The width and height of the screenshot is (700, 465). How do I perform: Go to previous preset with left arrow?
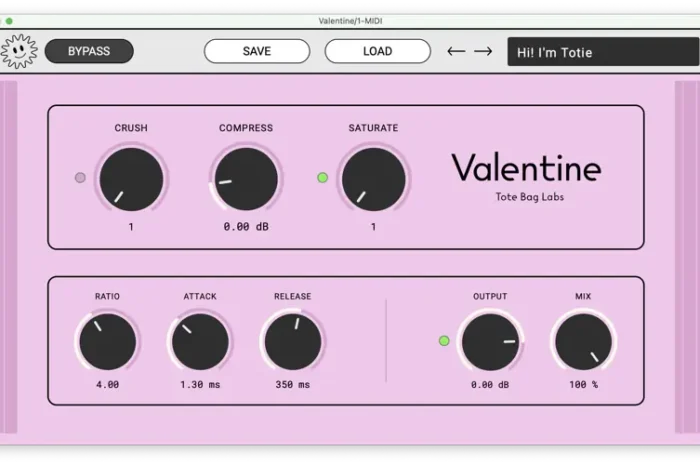click(456, 51)
